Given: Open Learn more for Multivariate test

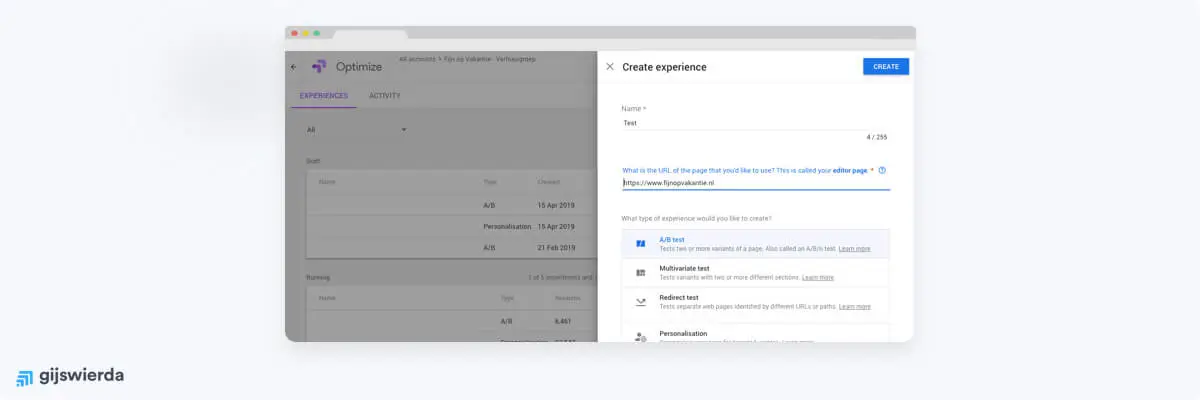Looking at the screenshot, I should click(x=818, y=277).
